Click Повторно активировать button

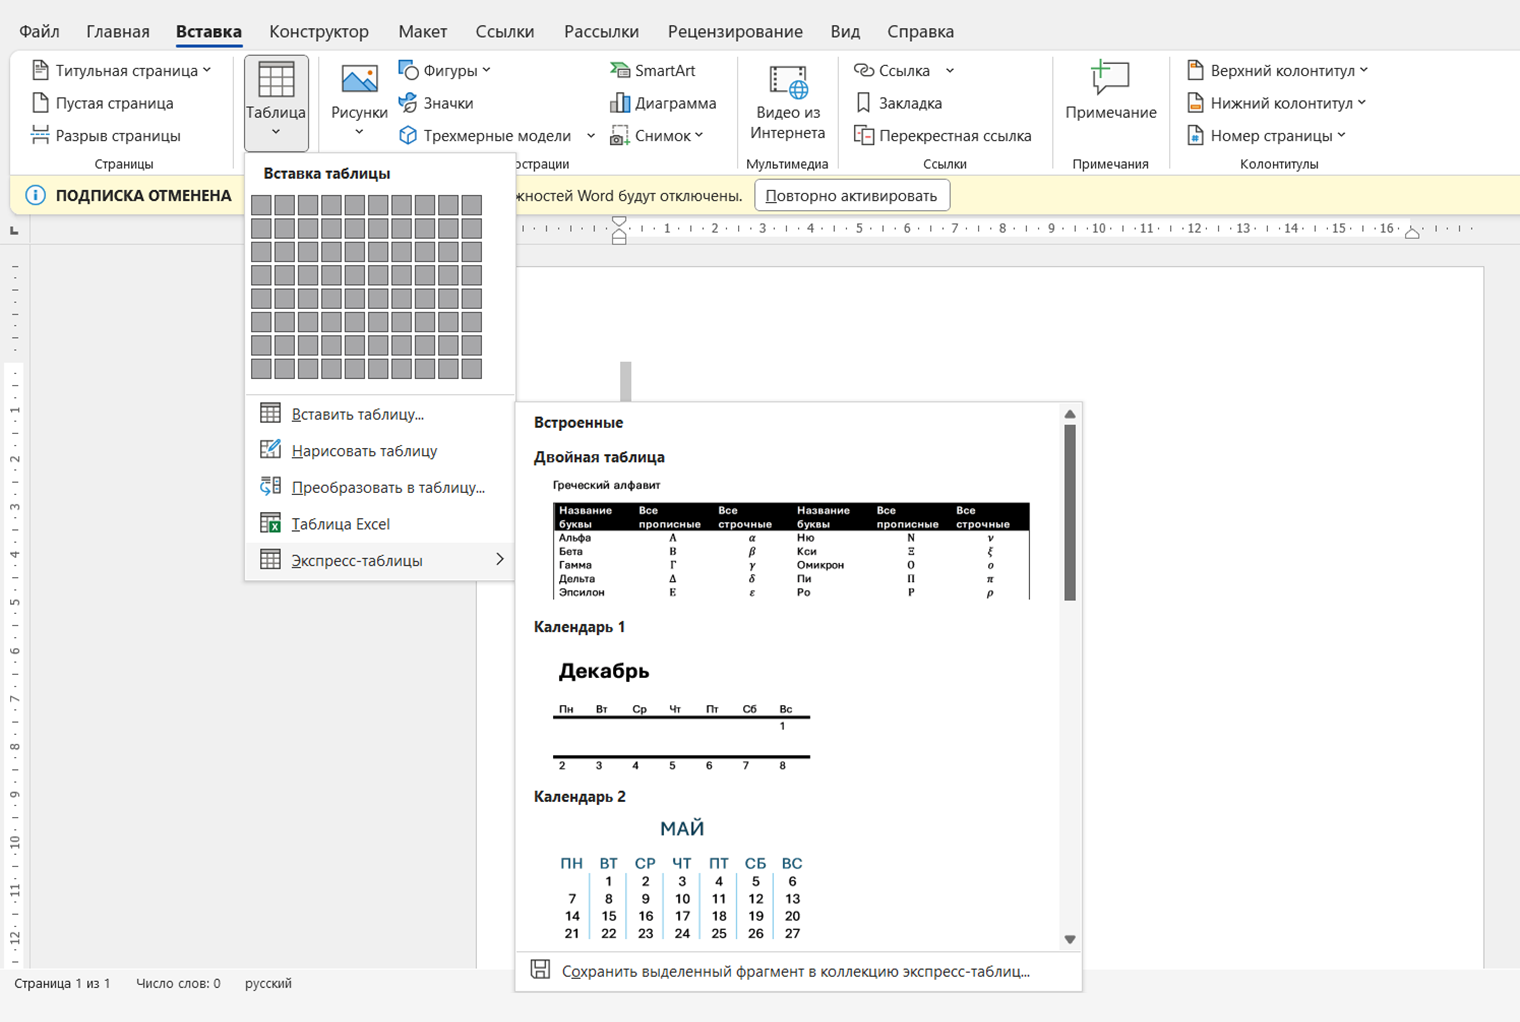pyautogui.click(x=852, y=195)
